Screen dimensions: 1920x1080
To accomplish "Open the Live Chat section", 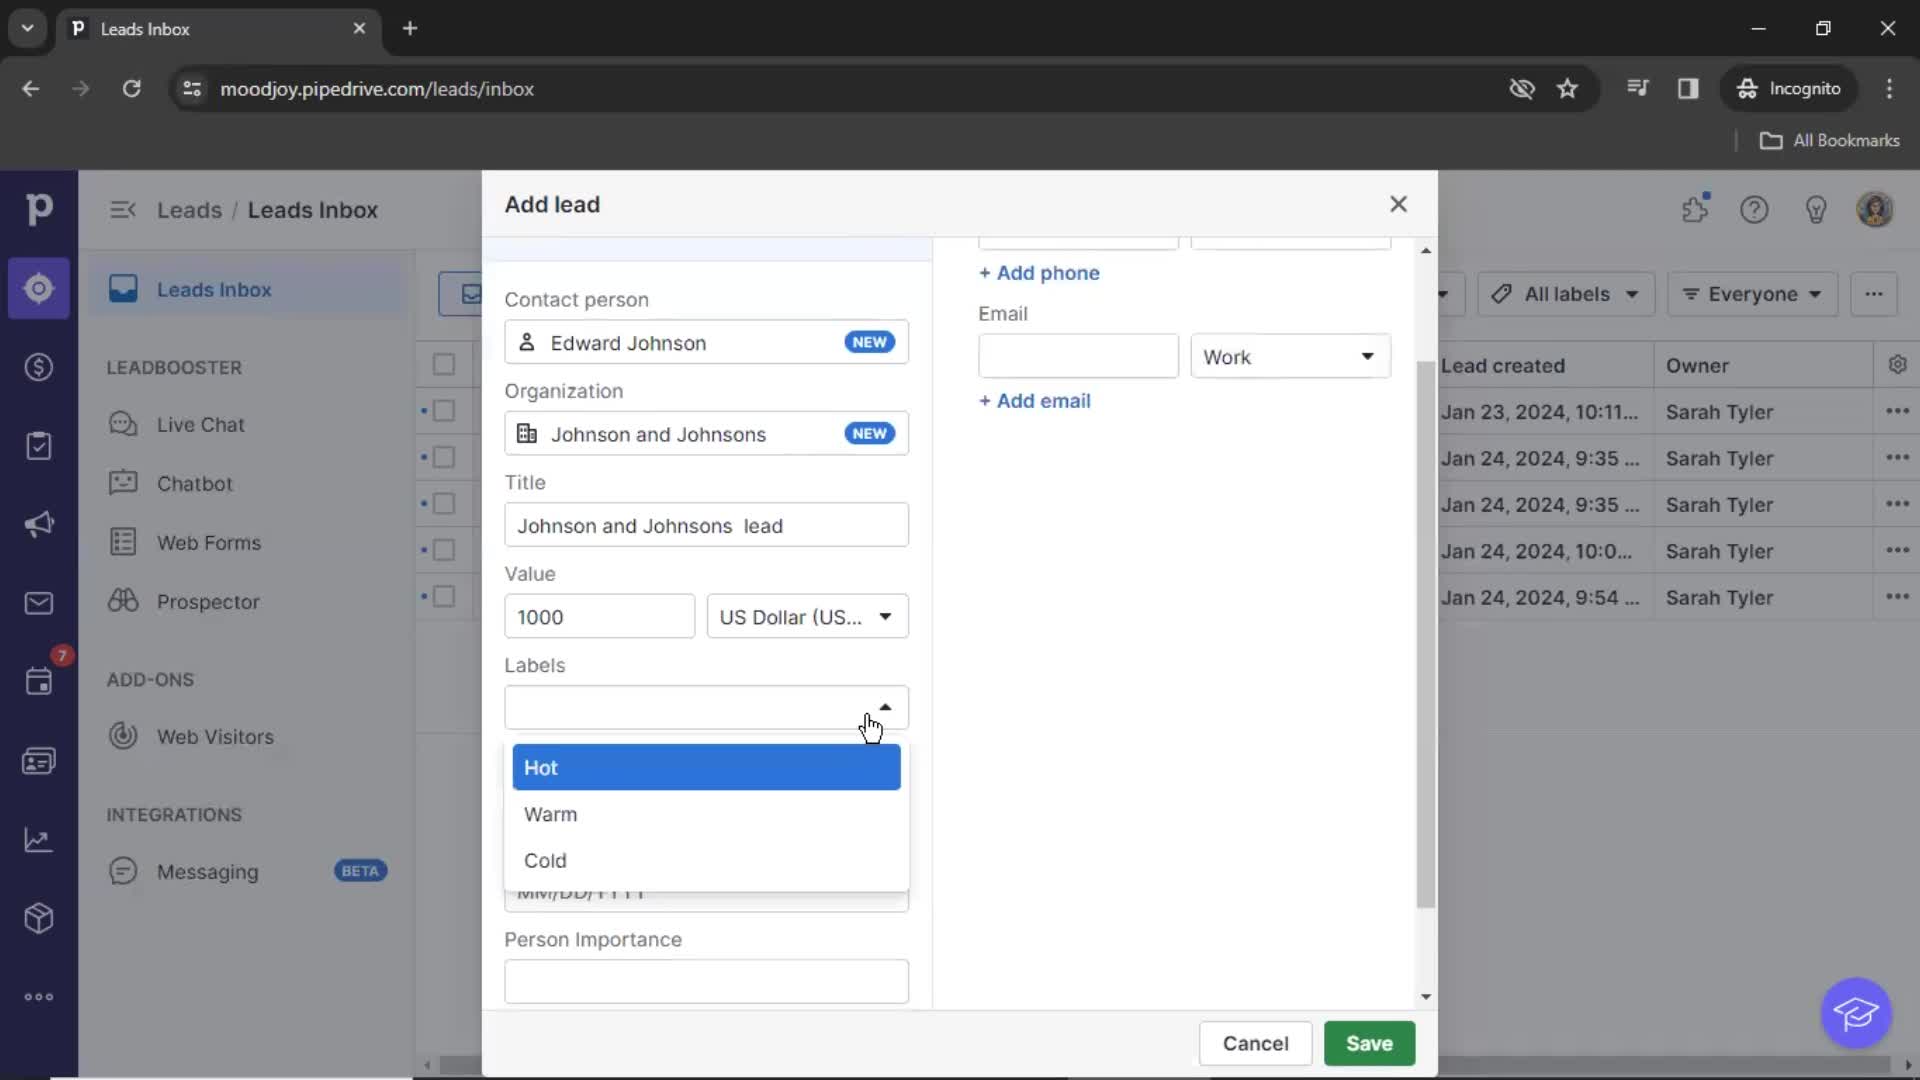I will (x=200, y=423).
